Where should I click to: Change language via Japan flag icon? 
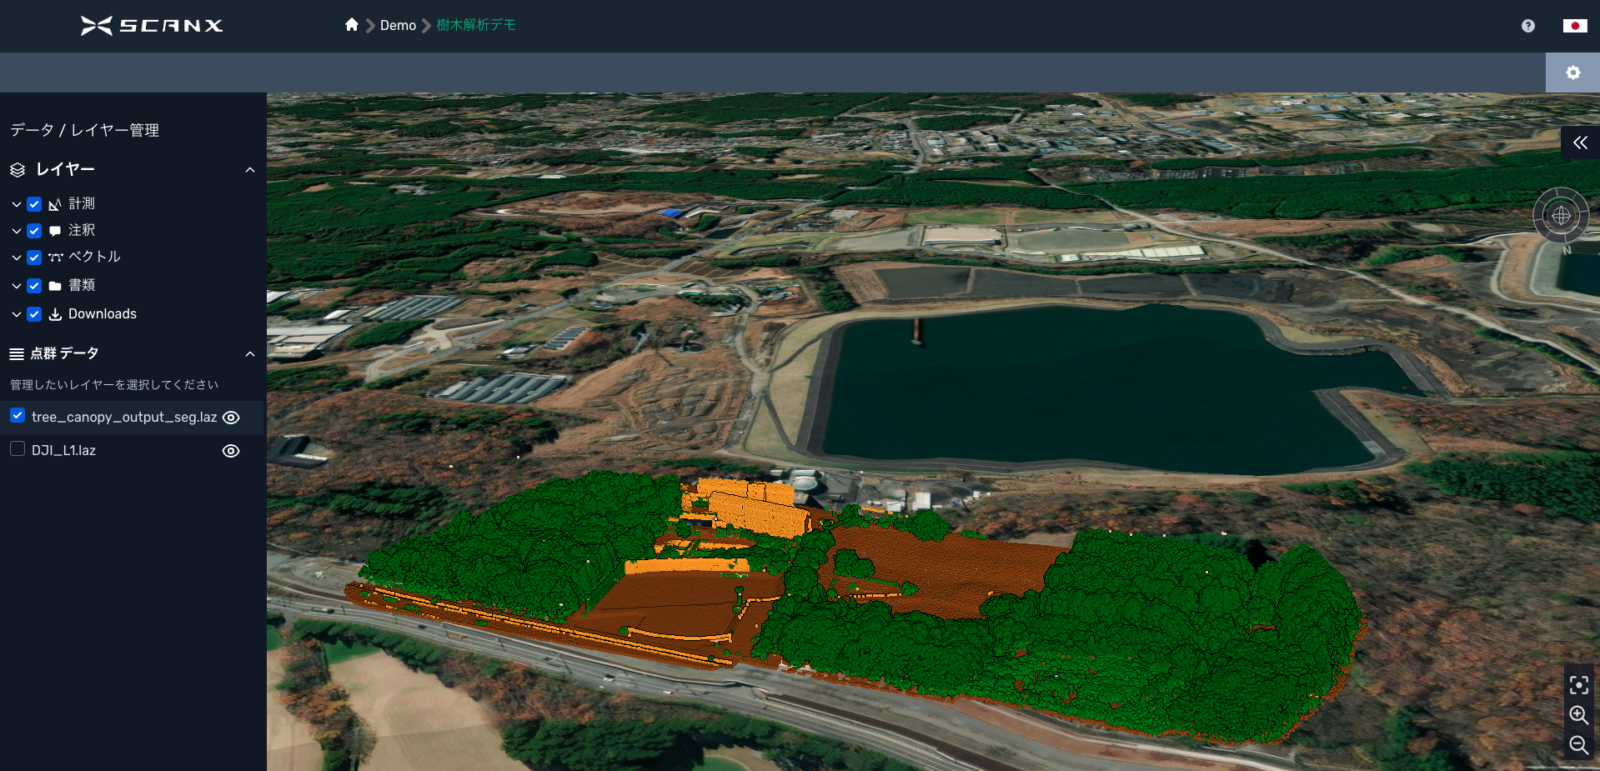point(1575,26)
